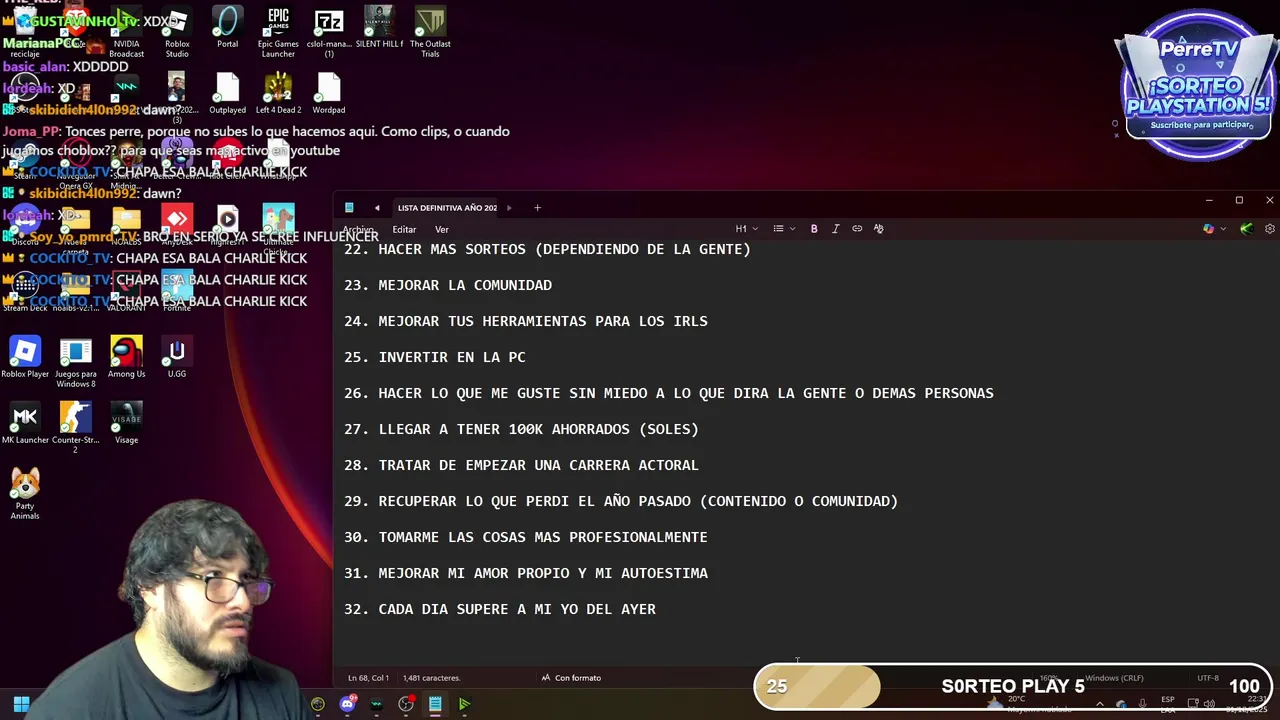Screen dimensions: 1280x720
Task: Click the Notepad app icon in title bar
Action: pyautogui.click(x=349, y=208)
